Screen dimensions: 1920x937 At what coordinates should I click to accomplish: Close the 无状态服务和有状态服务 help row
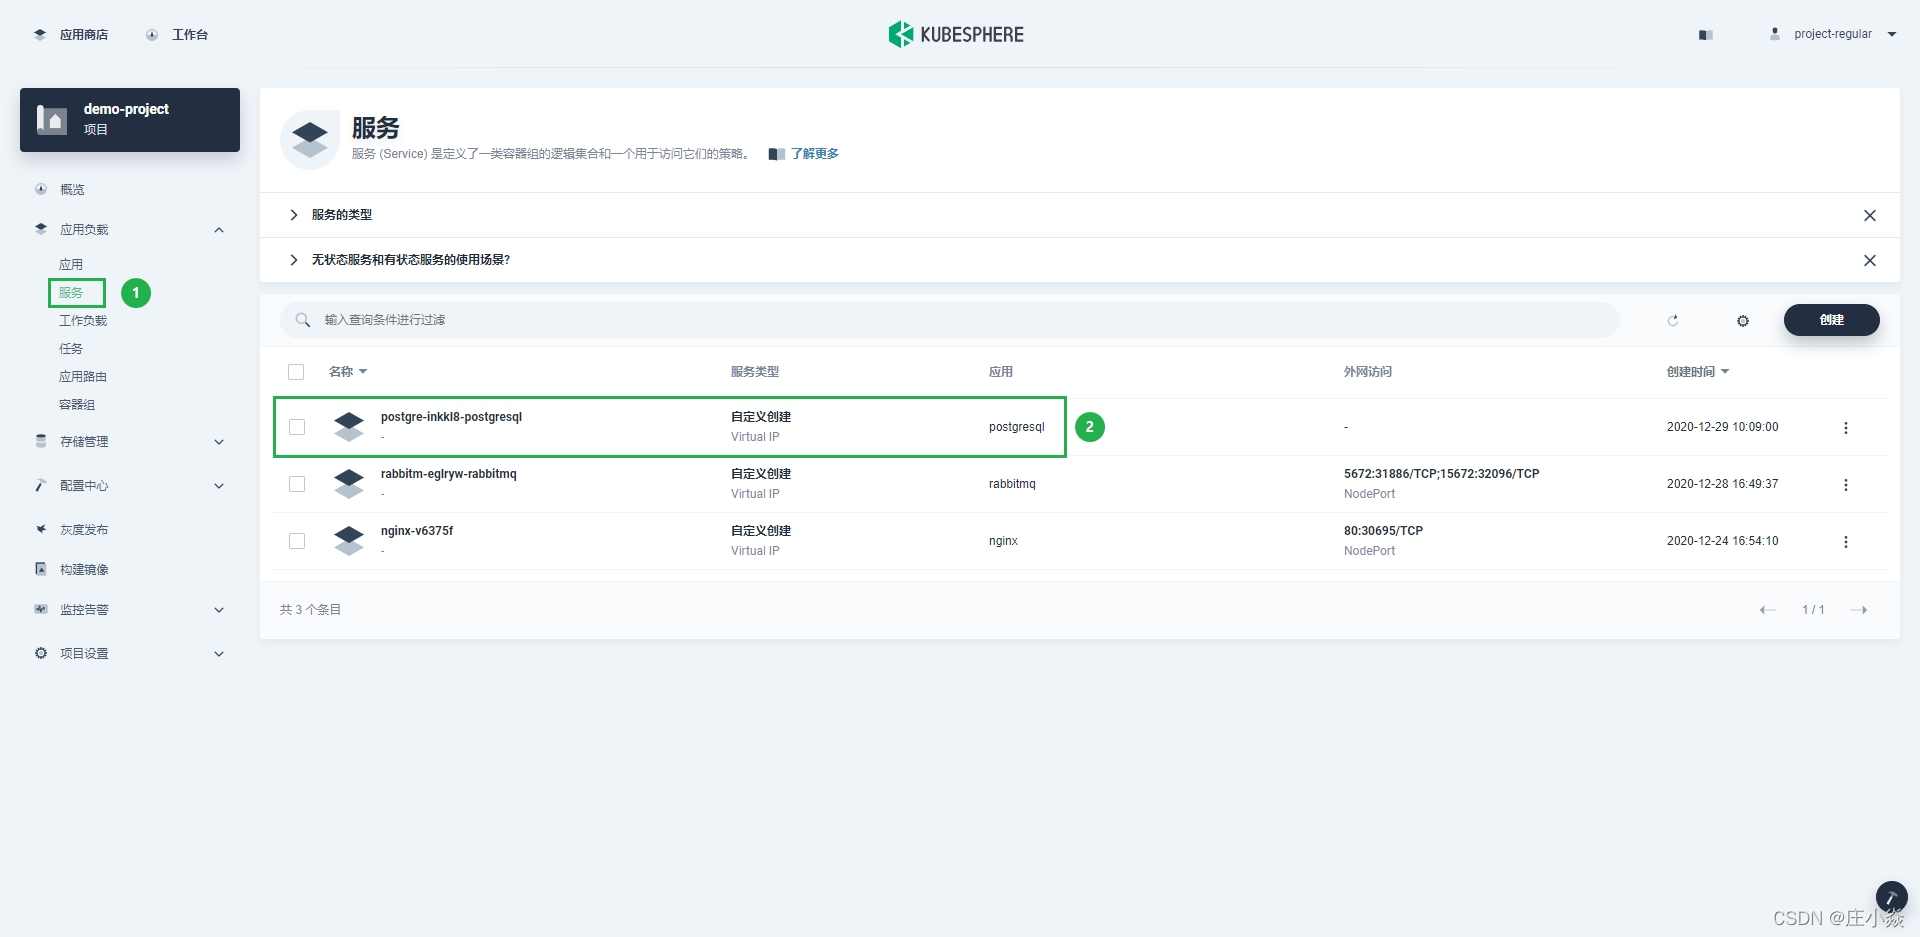[x=1870, y=261]
